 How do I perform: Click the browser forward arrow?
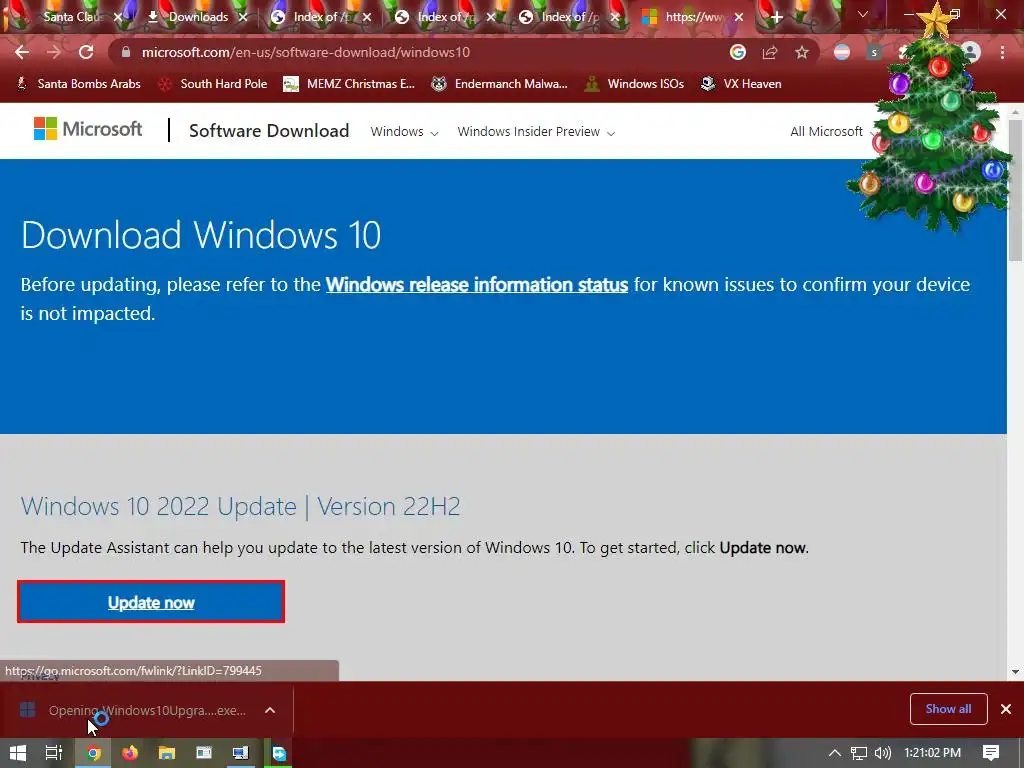54,52
